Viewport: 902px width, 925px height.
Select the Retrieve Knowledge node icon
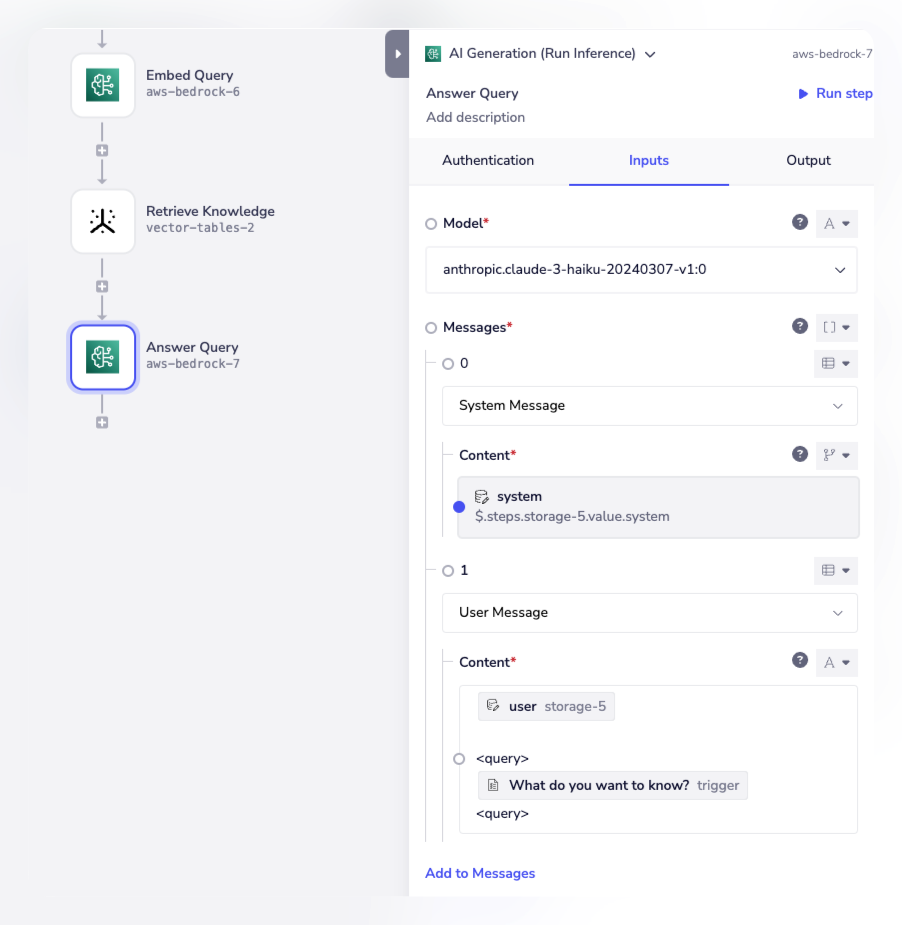pyautogui.click(x=102, y=221)
